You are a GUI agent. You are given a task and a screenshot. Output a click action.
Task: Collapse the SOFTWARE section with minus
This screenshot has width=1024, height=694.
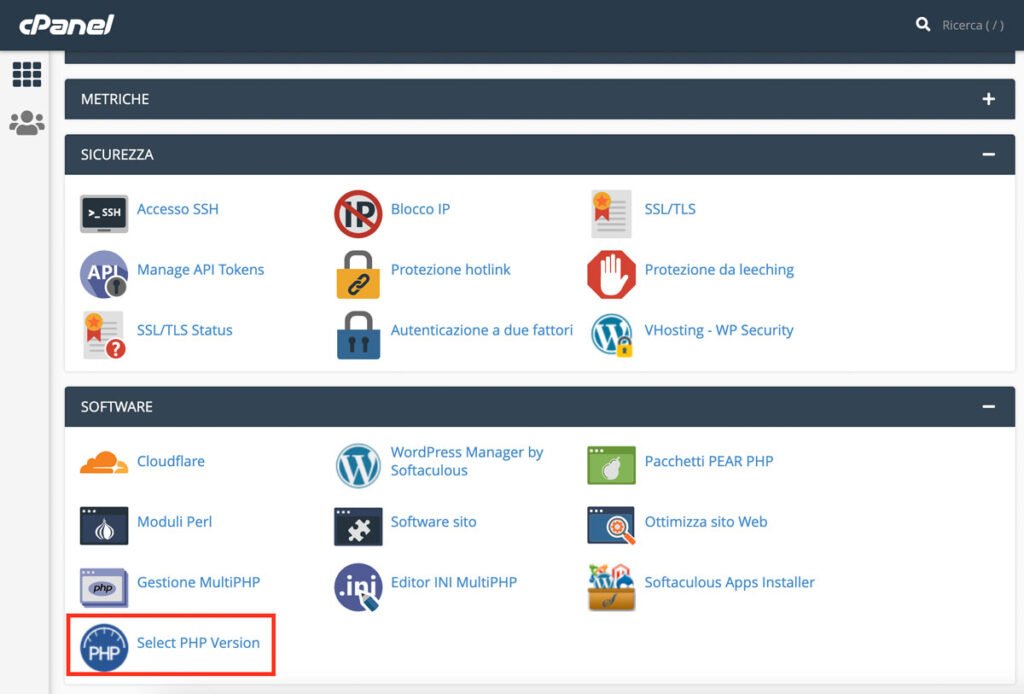[x=989, y=407]
